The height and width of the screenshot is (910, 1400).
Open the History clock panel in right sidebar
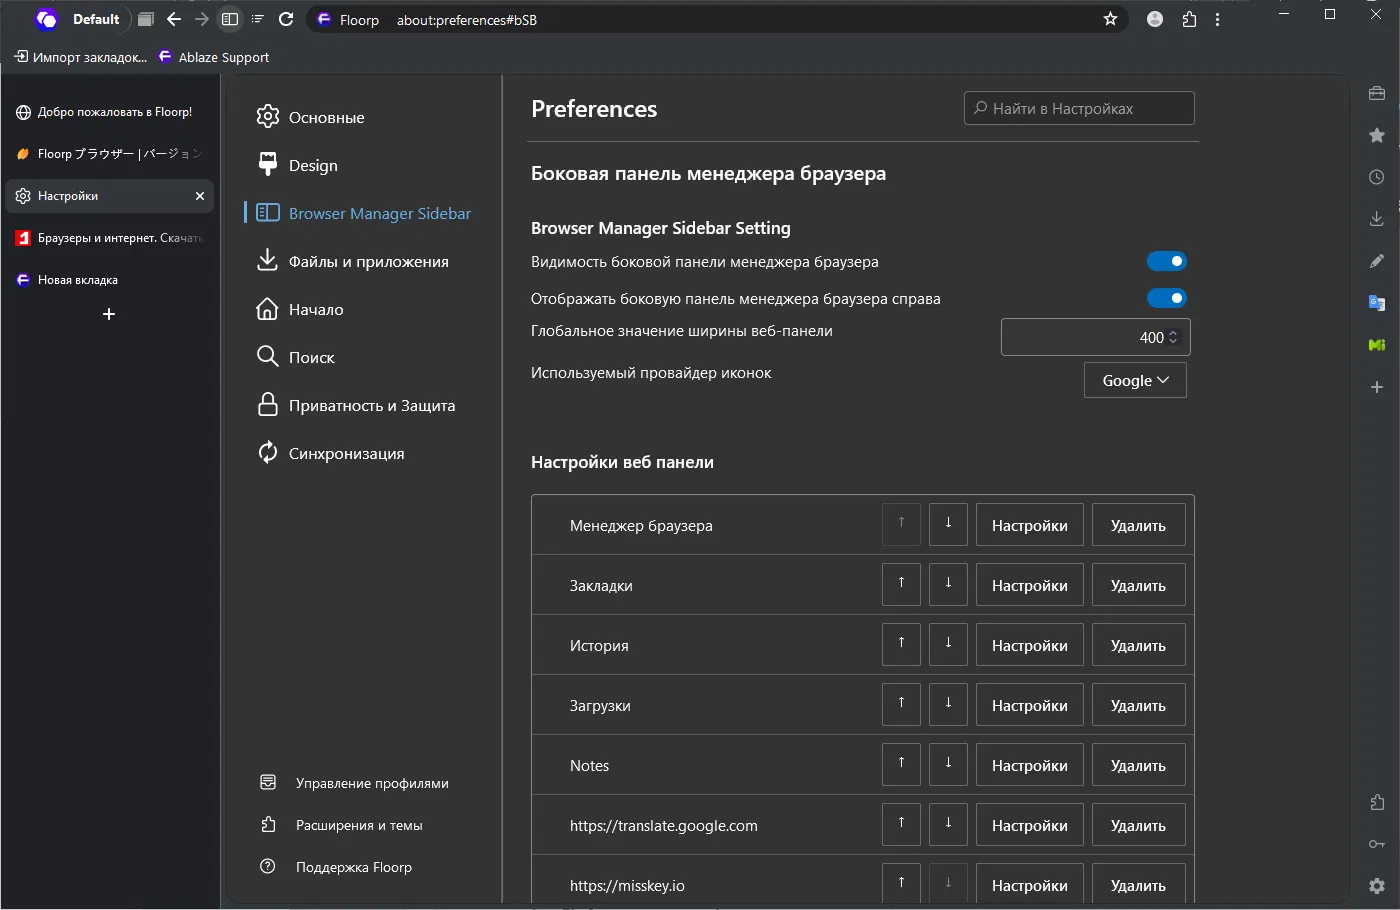(1377, 177)
